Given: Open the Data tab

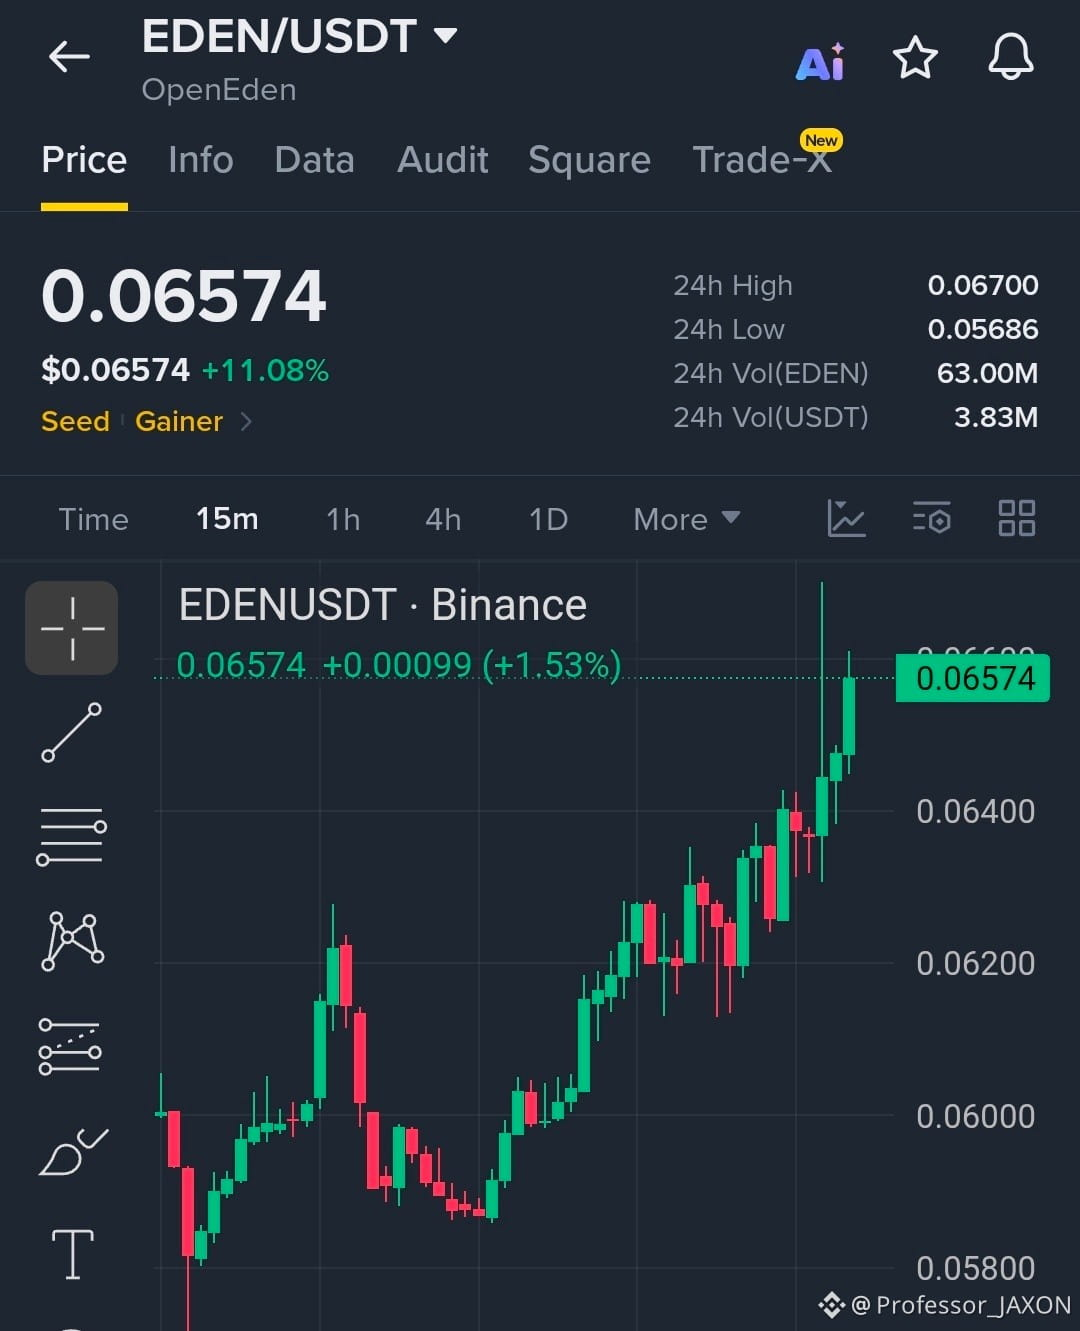Looking at the screenshot, I should 314,160.
